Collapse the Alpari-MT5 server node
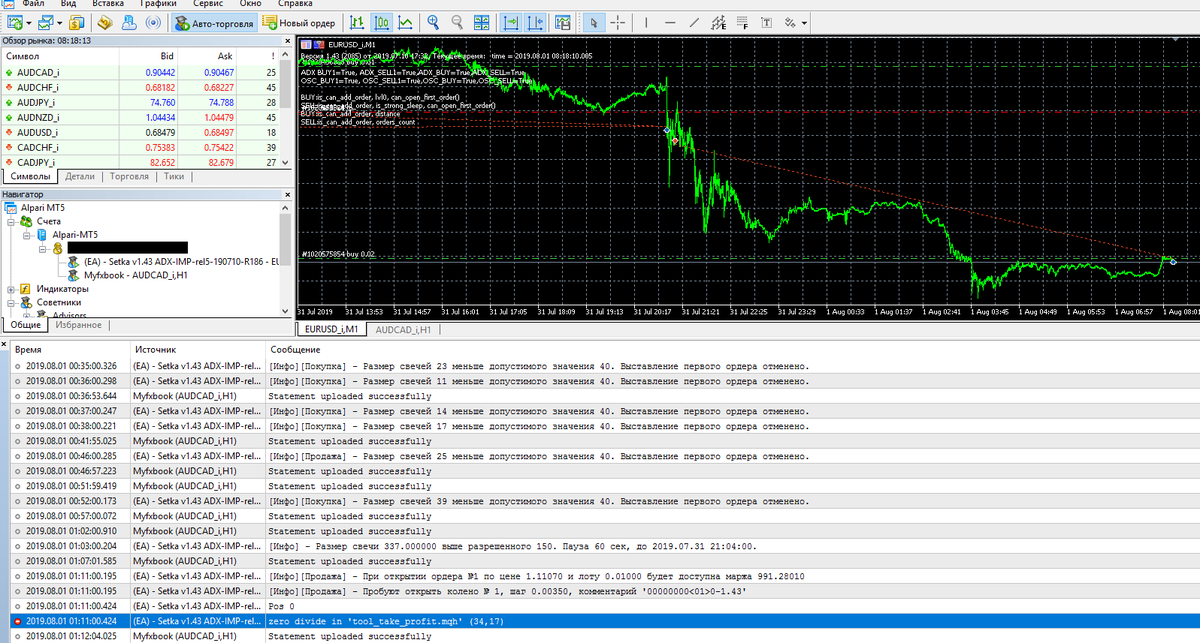Screen dimensions: 1200x643 coord(26,235)
